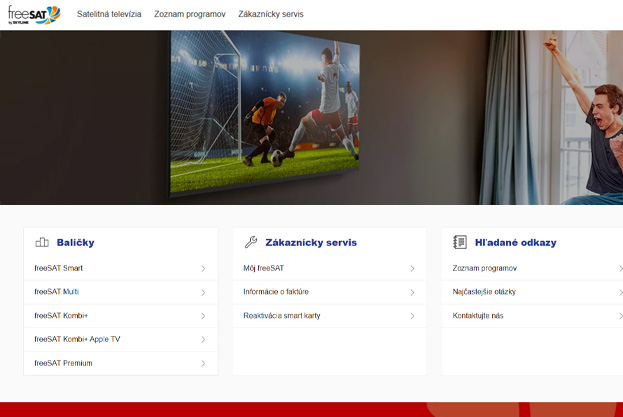623x417 pixels.
Task: Click the chevron arrow in the Môj freeSAT row
Action: click(x=412, y=268)
